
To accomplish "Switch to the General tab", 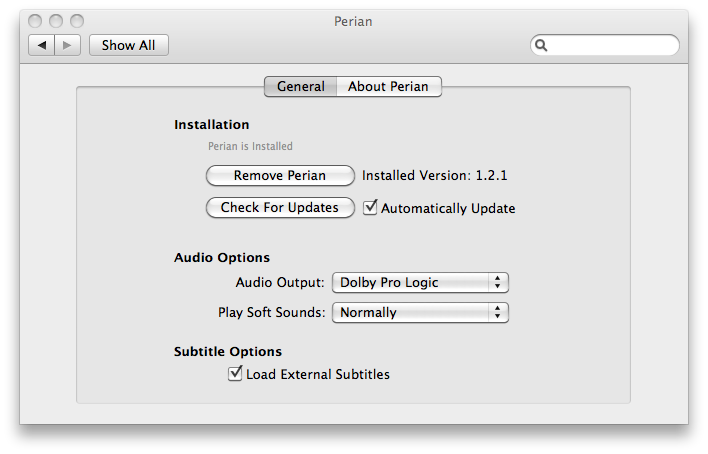I will click(301, 86).
